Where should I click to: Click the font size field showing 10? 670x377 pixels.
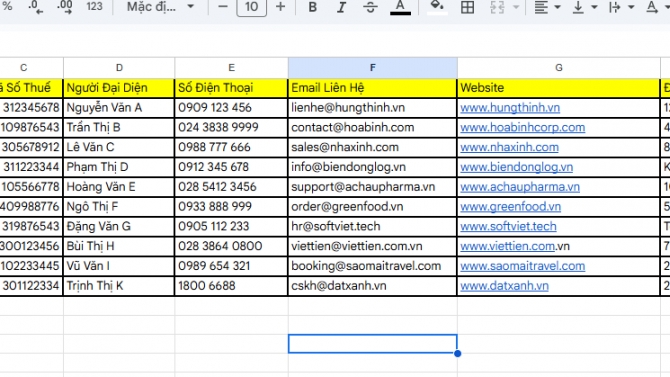(x=251, y=6)
